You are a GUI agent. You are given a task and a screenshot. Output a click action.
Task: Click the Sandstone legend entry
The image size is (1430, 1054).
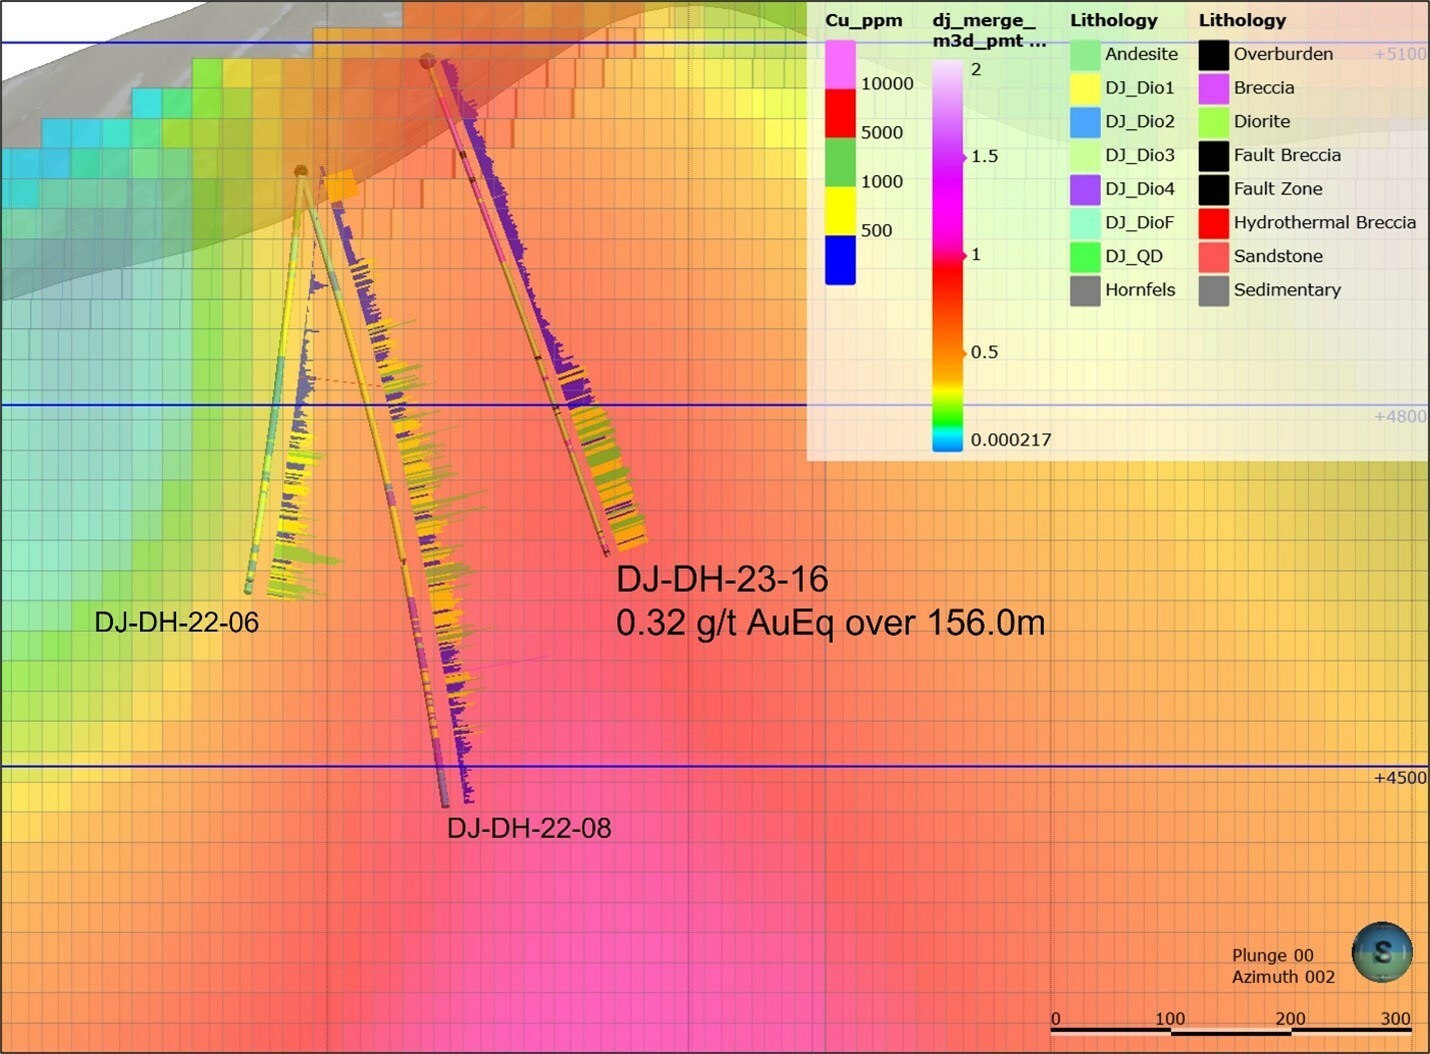[x=1277, y=256]
